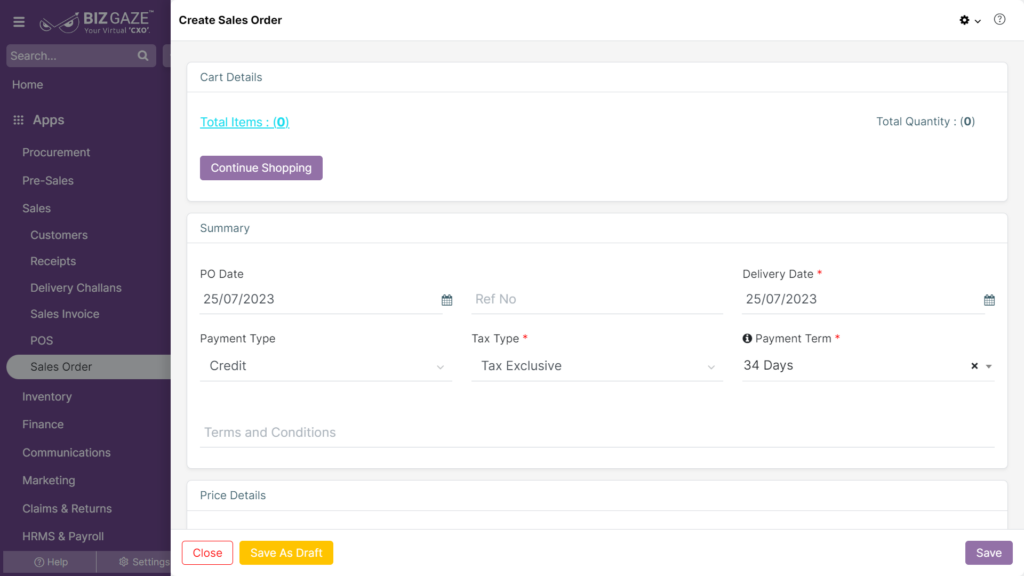Click the search magnifier icon

[x=143, y=56]
